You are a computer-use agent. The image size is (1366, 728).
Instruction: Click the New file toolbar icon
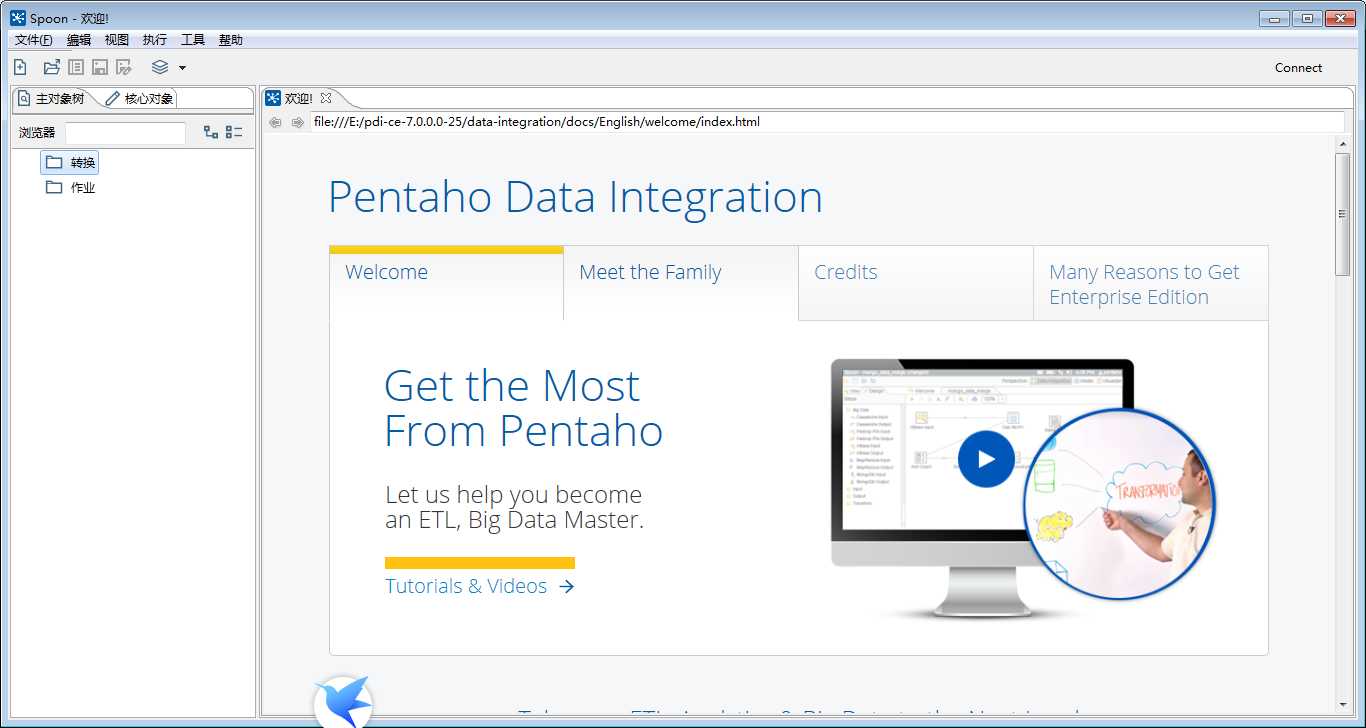point(20,67)
